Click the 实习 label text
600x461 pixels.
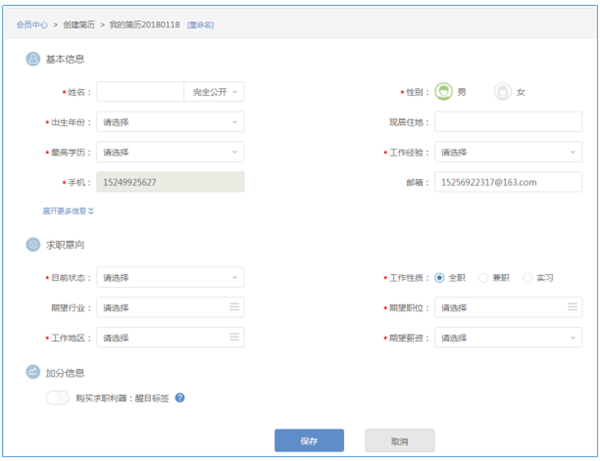545,278
